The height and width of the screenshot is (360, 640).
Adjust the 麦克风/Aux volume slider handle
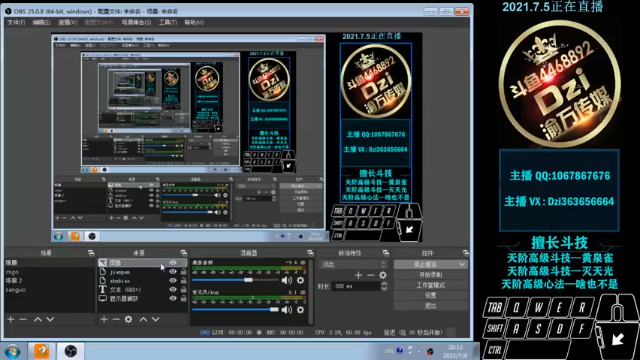[x=274, y=310]
